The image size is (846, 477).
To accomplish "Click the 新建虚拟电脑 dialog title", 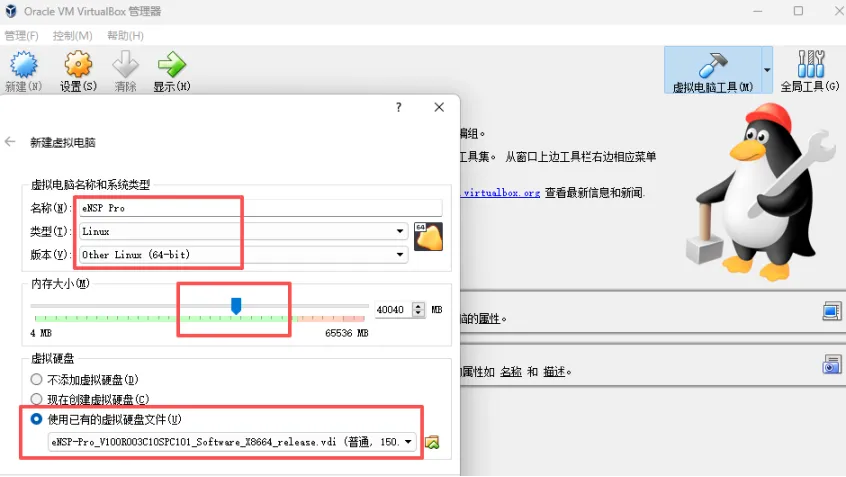I will (x=63, y=142).
